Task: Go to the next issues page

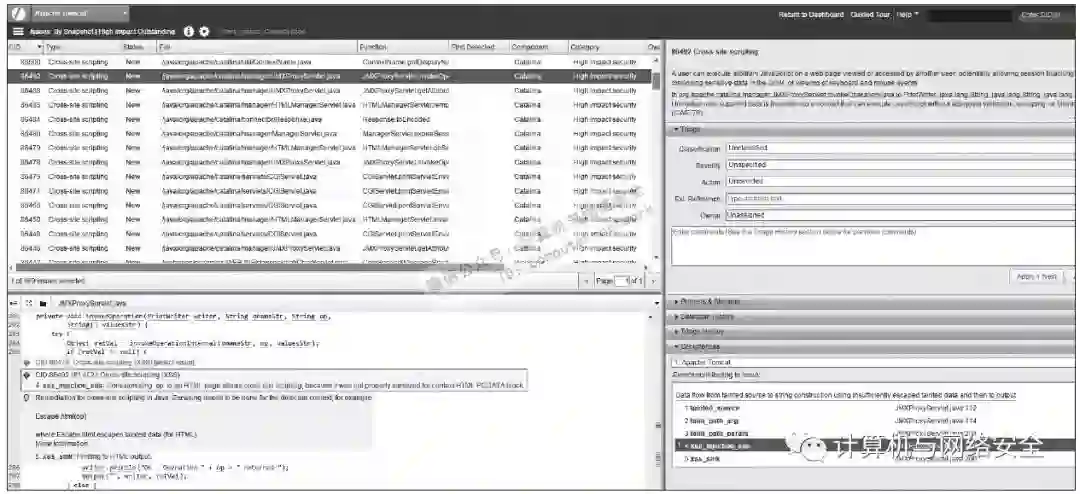Action: (653, 281)
